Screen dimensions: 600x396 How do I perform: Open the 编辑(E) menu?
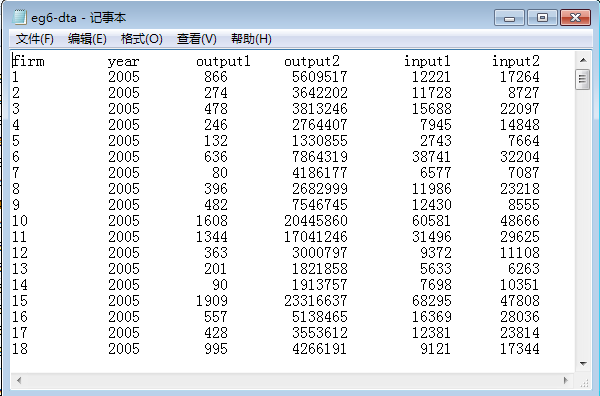point(87,39)
